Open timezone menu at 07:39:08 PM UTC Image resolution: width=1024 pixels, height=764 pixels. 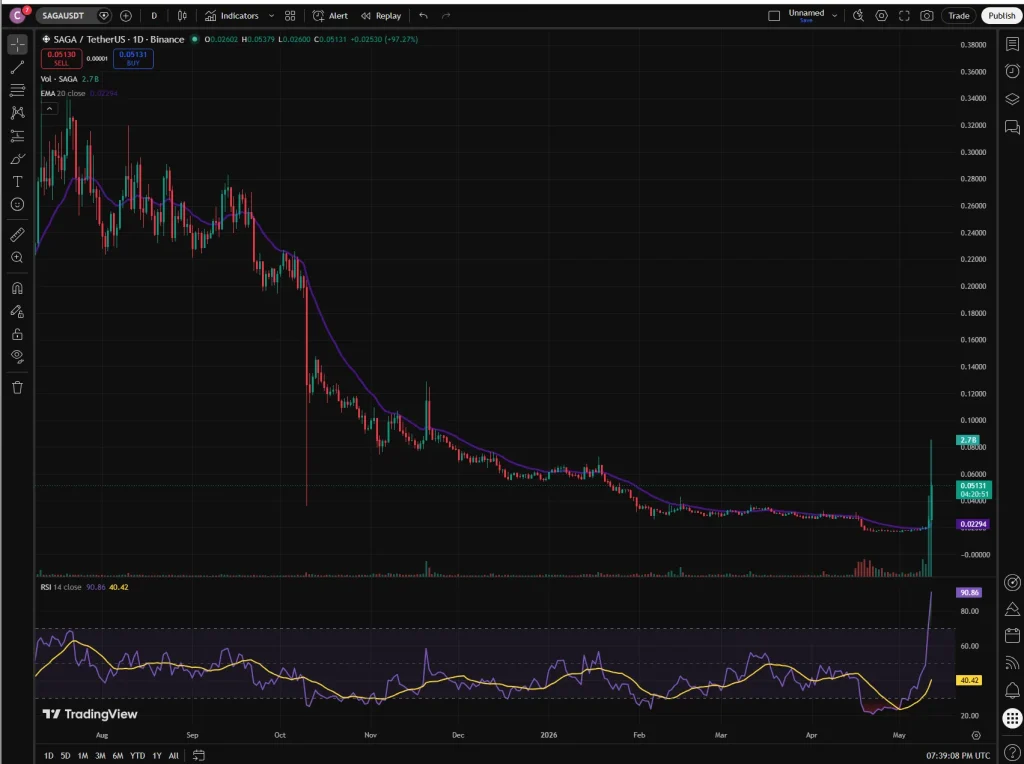957,756
